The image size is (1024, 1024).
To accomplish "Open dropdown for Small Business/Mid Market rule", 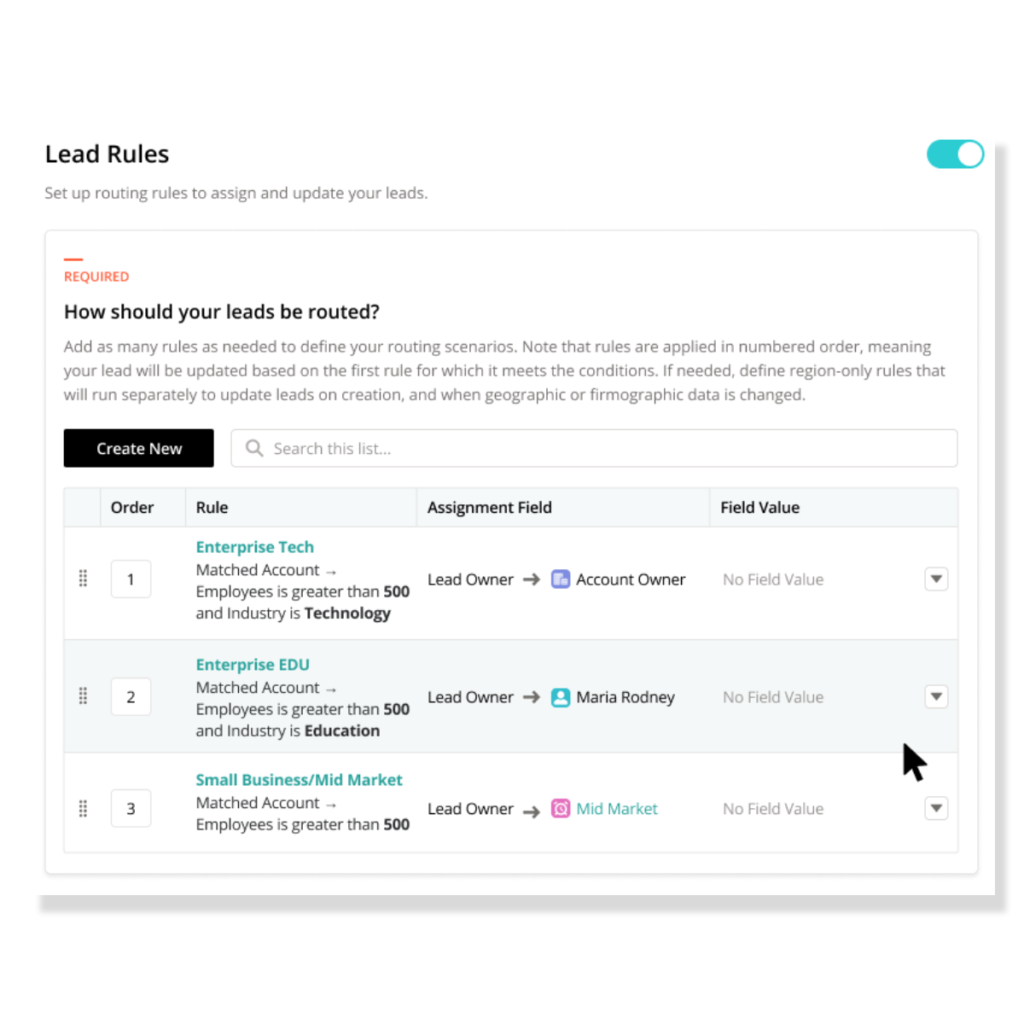I will click(936, 808).
